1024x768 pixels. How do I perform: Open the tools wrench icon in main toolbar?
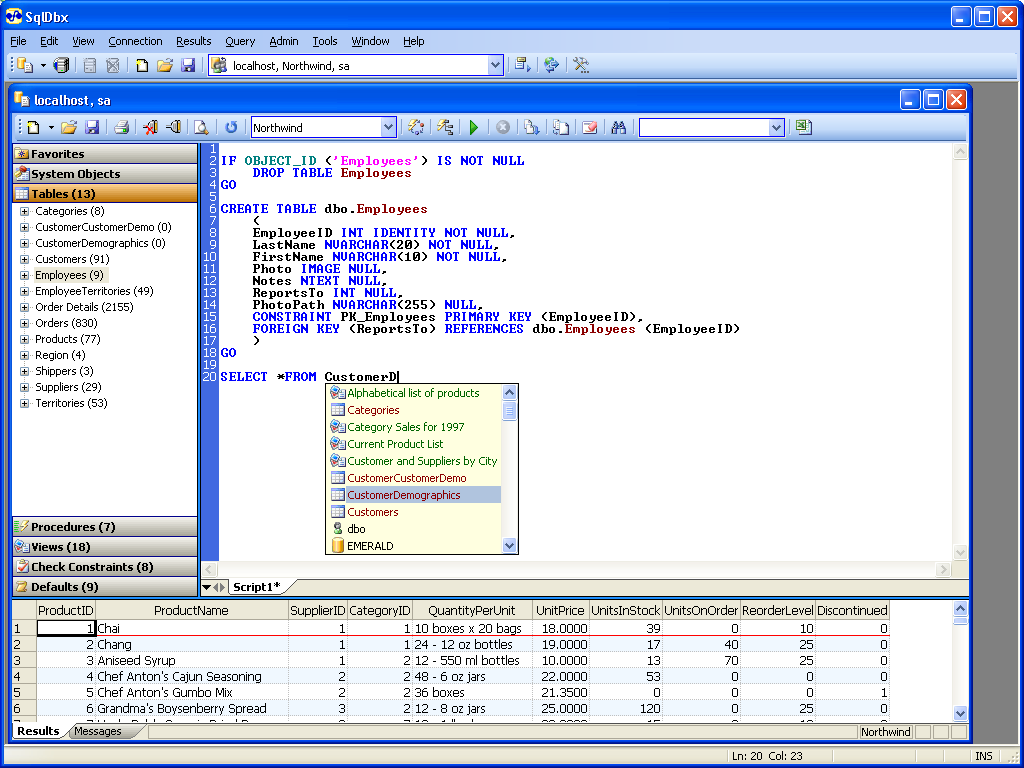pyautogui.click(x=581, y=65)
